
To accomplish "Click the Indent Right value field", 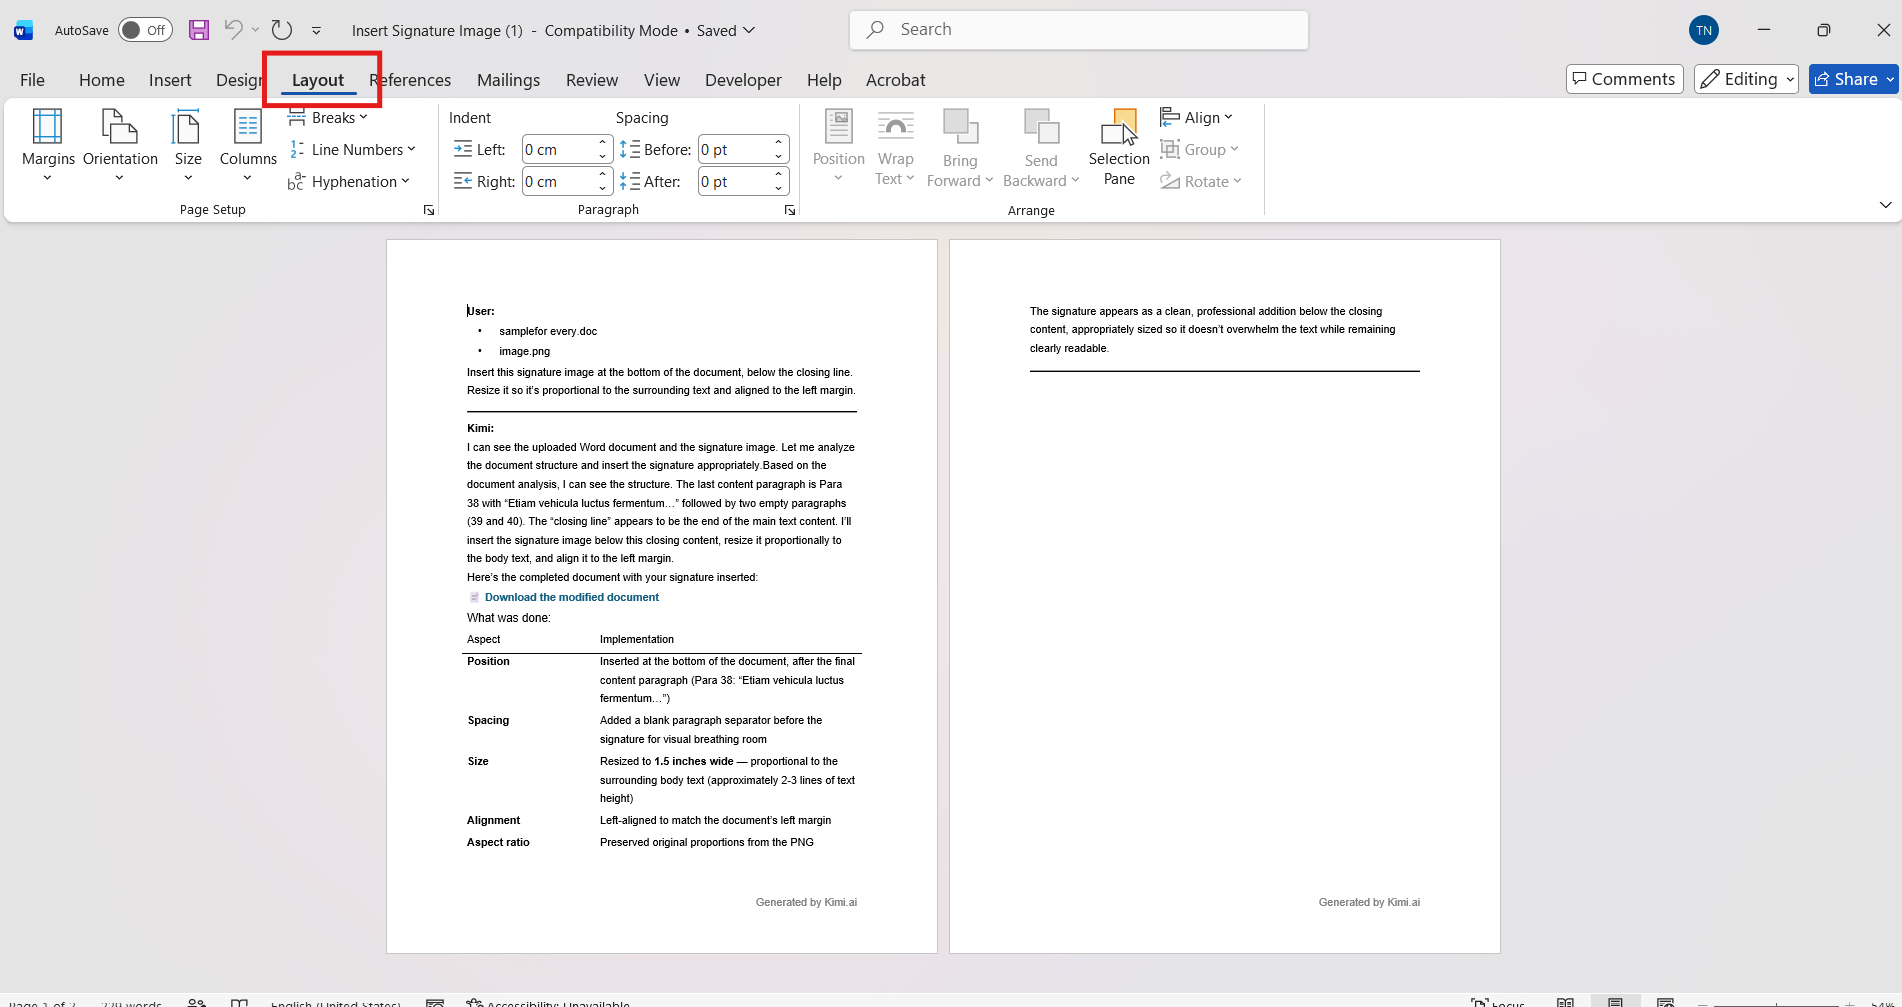I will click(558, 182).
